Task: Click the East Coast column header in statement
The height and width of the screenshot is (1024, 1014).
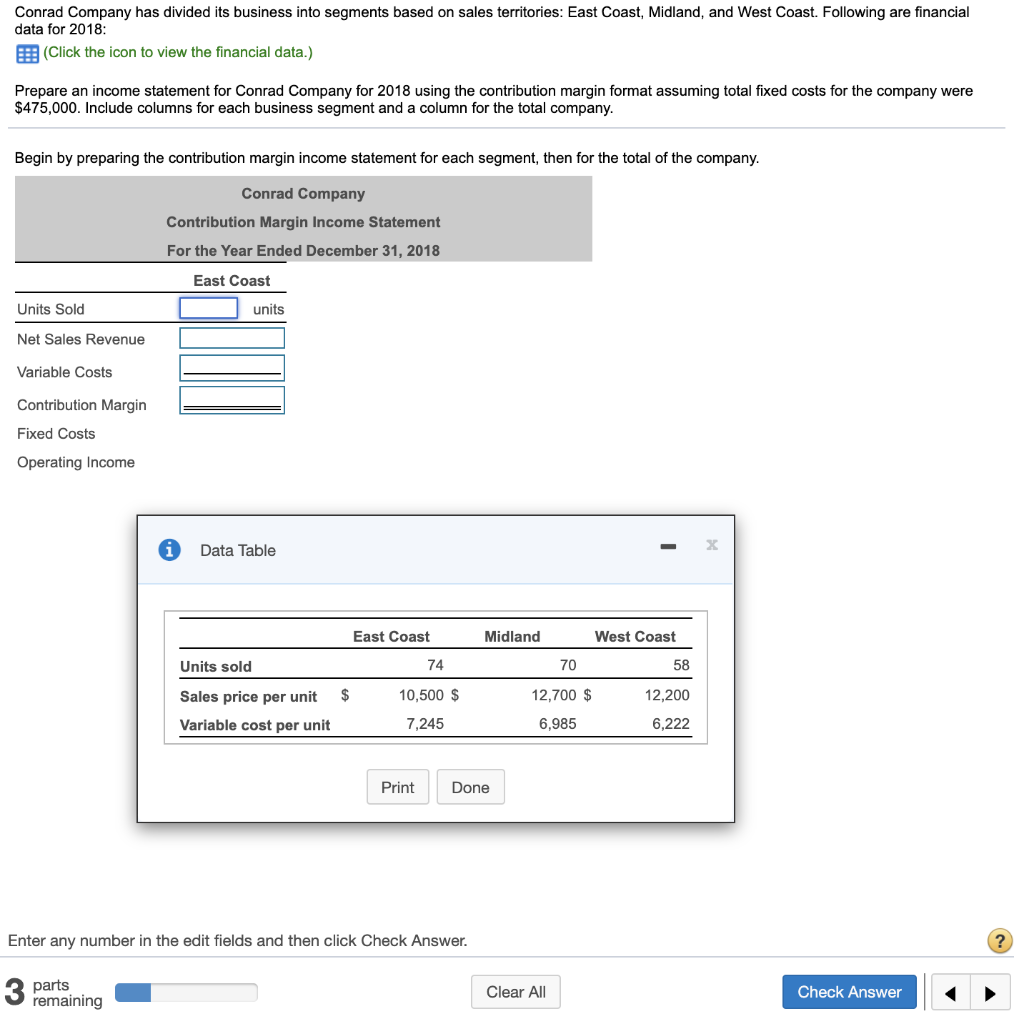Action: 232,281
